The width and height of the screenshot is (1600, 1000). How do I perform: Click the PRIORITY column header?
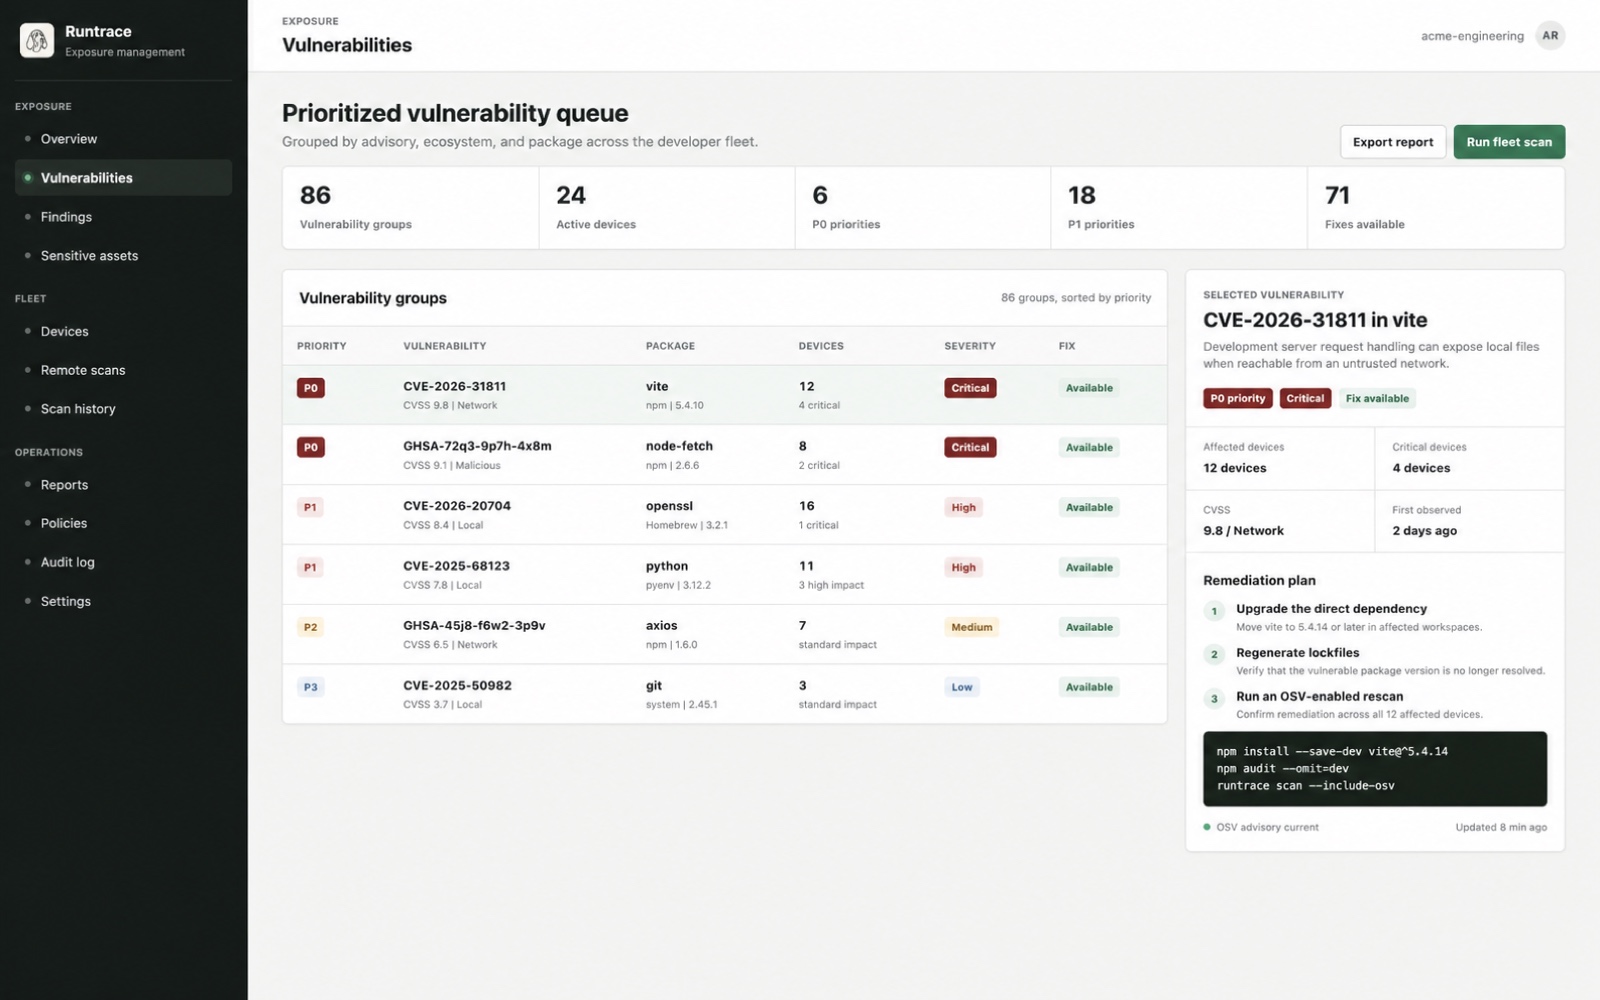321,346
